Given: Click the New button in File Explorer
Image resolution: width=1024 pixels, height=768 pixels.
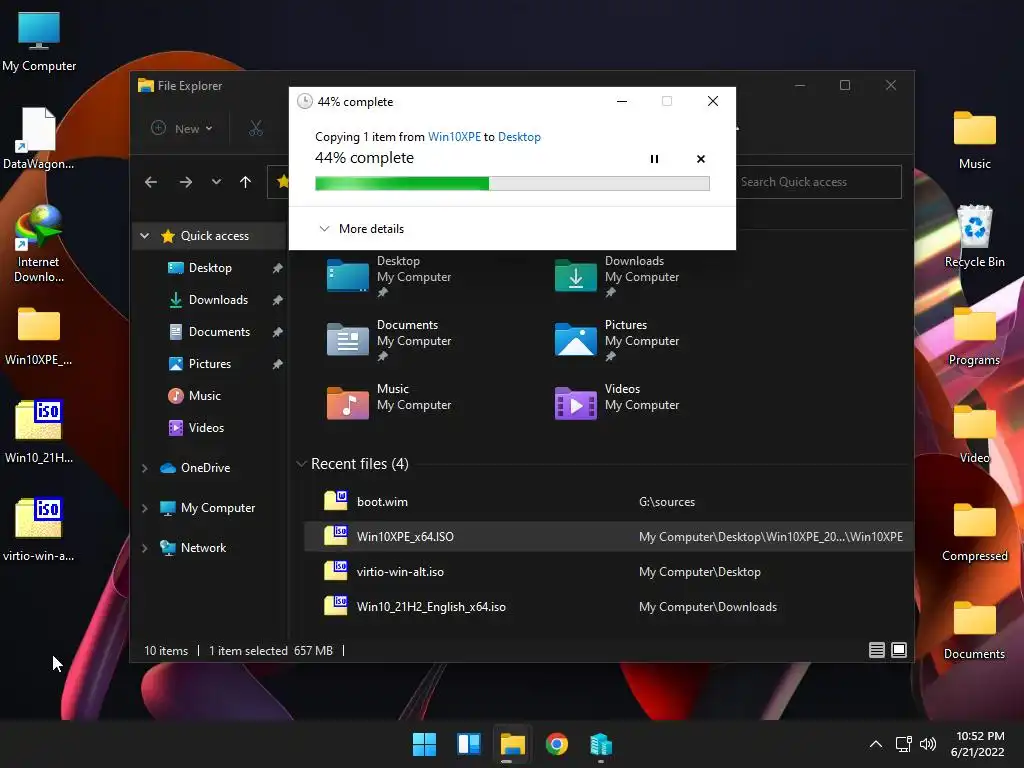Looking at the screenshot, I should coord(182,129).
